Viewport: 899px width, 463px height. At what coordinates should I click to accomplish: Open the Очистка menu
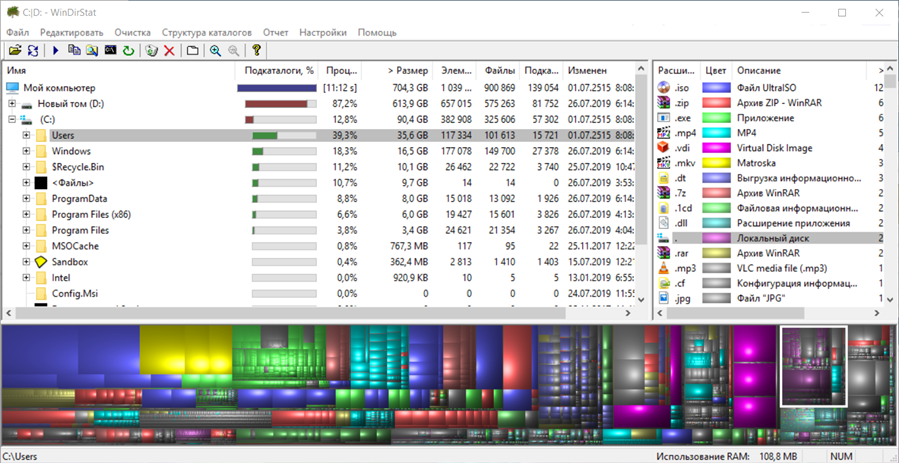(x=133, y=32)
